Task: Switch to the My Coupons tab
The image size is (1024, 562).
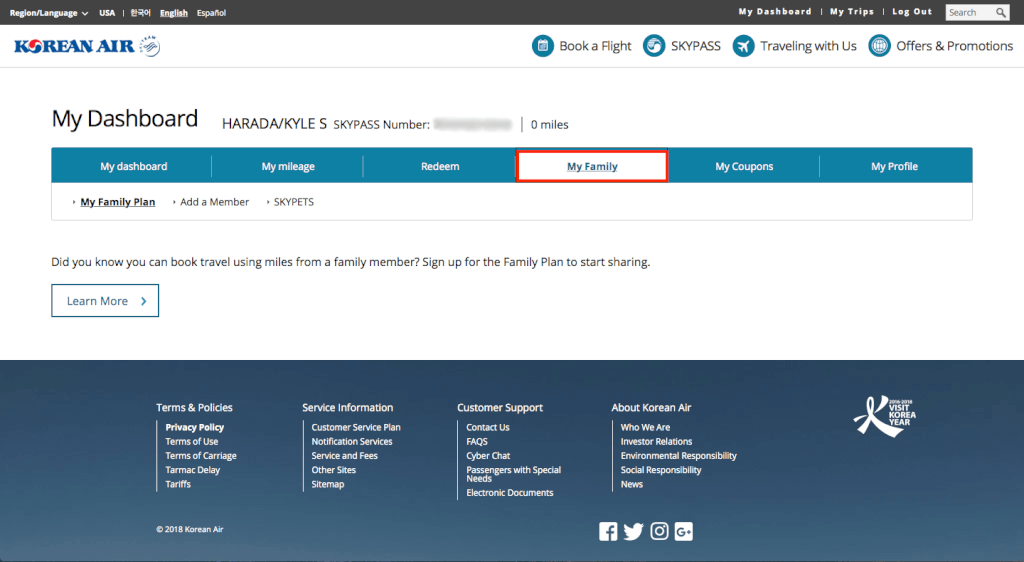Action: (744, 166)
